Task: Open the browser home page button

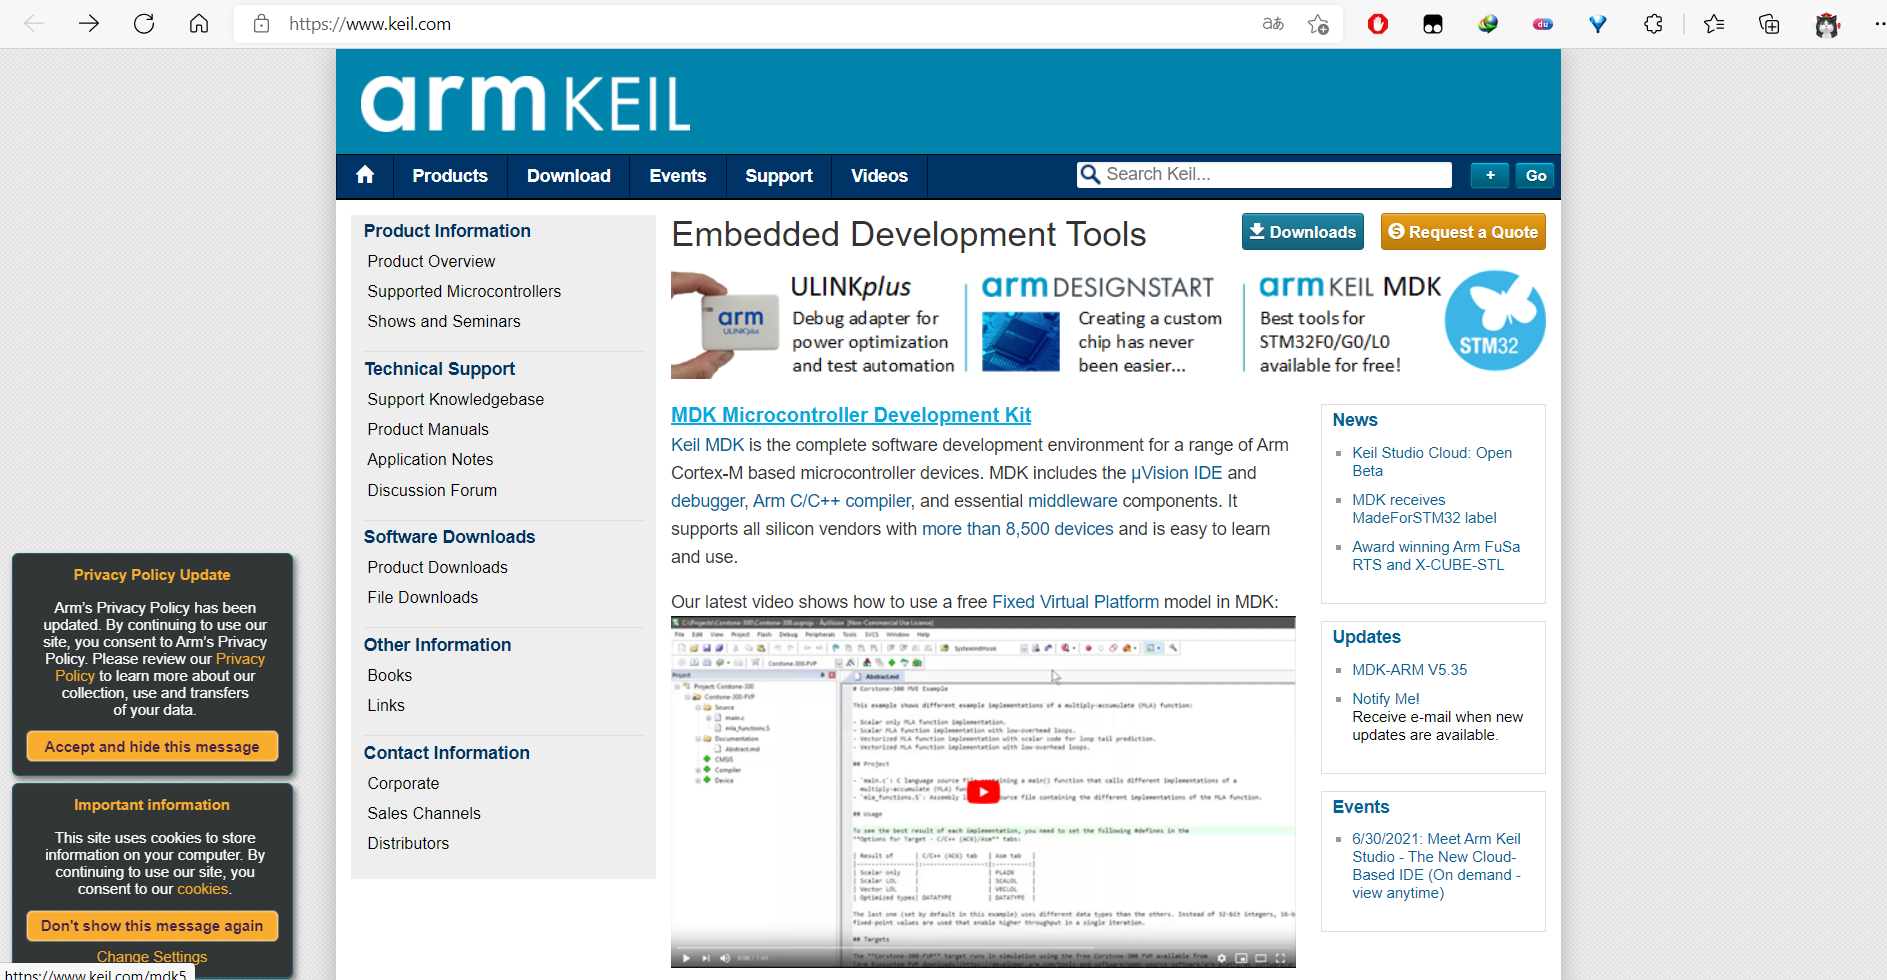Action: click(x=199, y=24)
